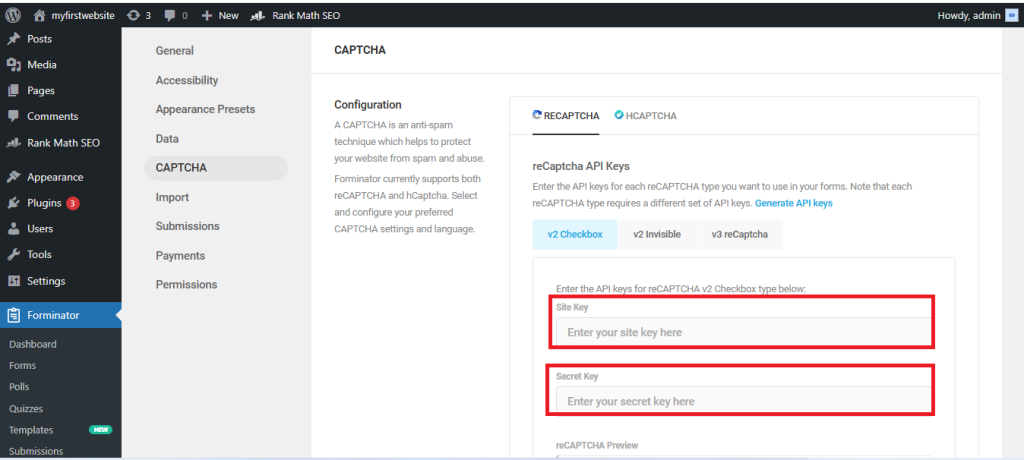Image resolution: width=1024 pixels, height=460 pixels.
Task: Select the v2 Invisible key type
Action: 656,235
